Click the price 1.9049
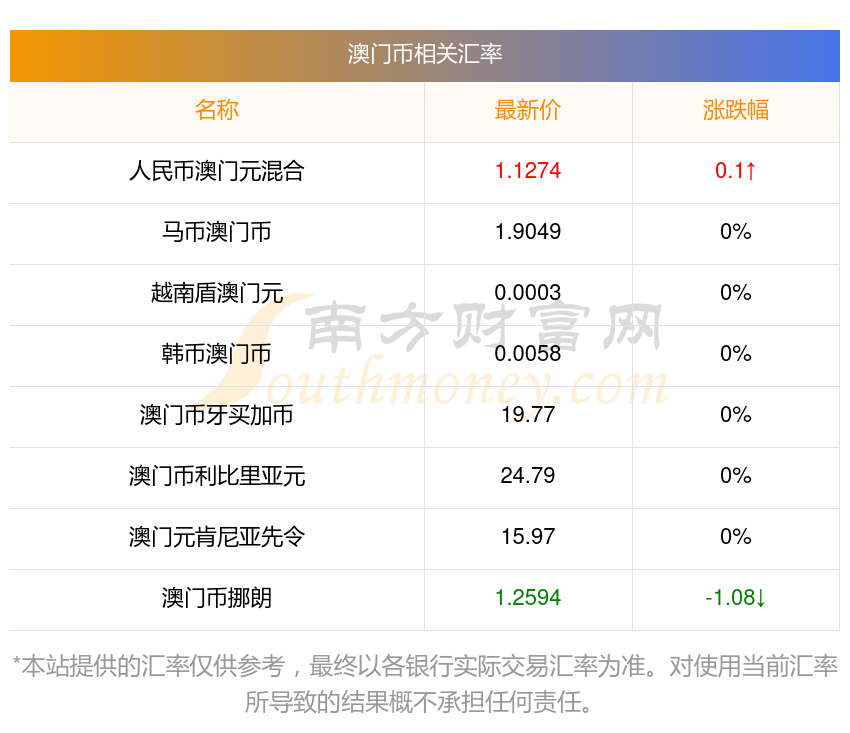Screen dimensions: 850x733 pos(527,232)
